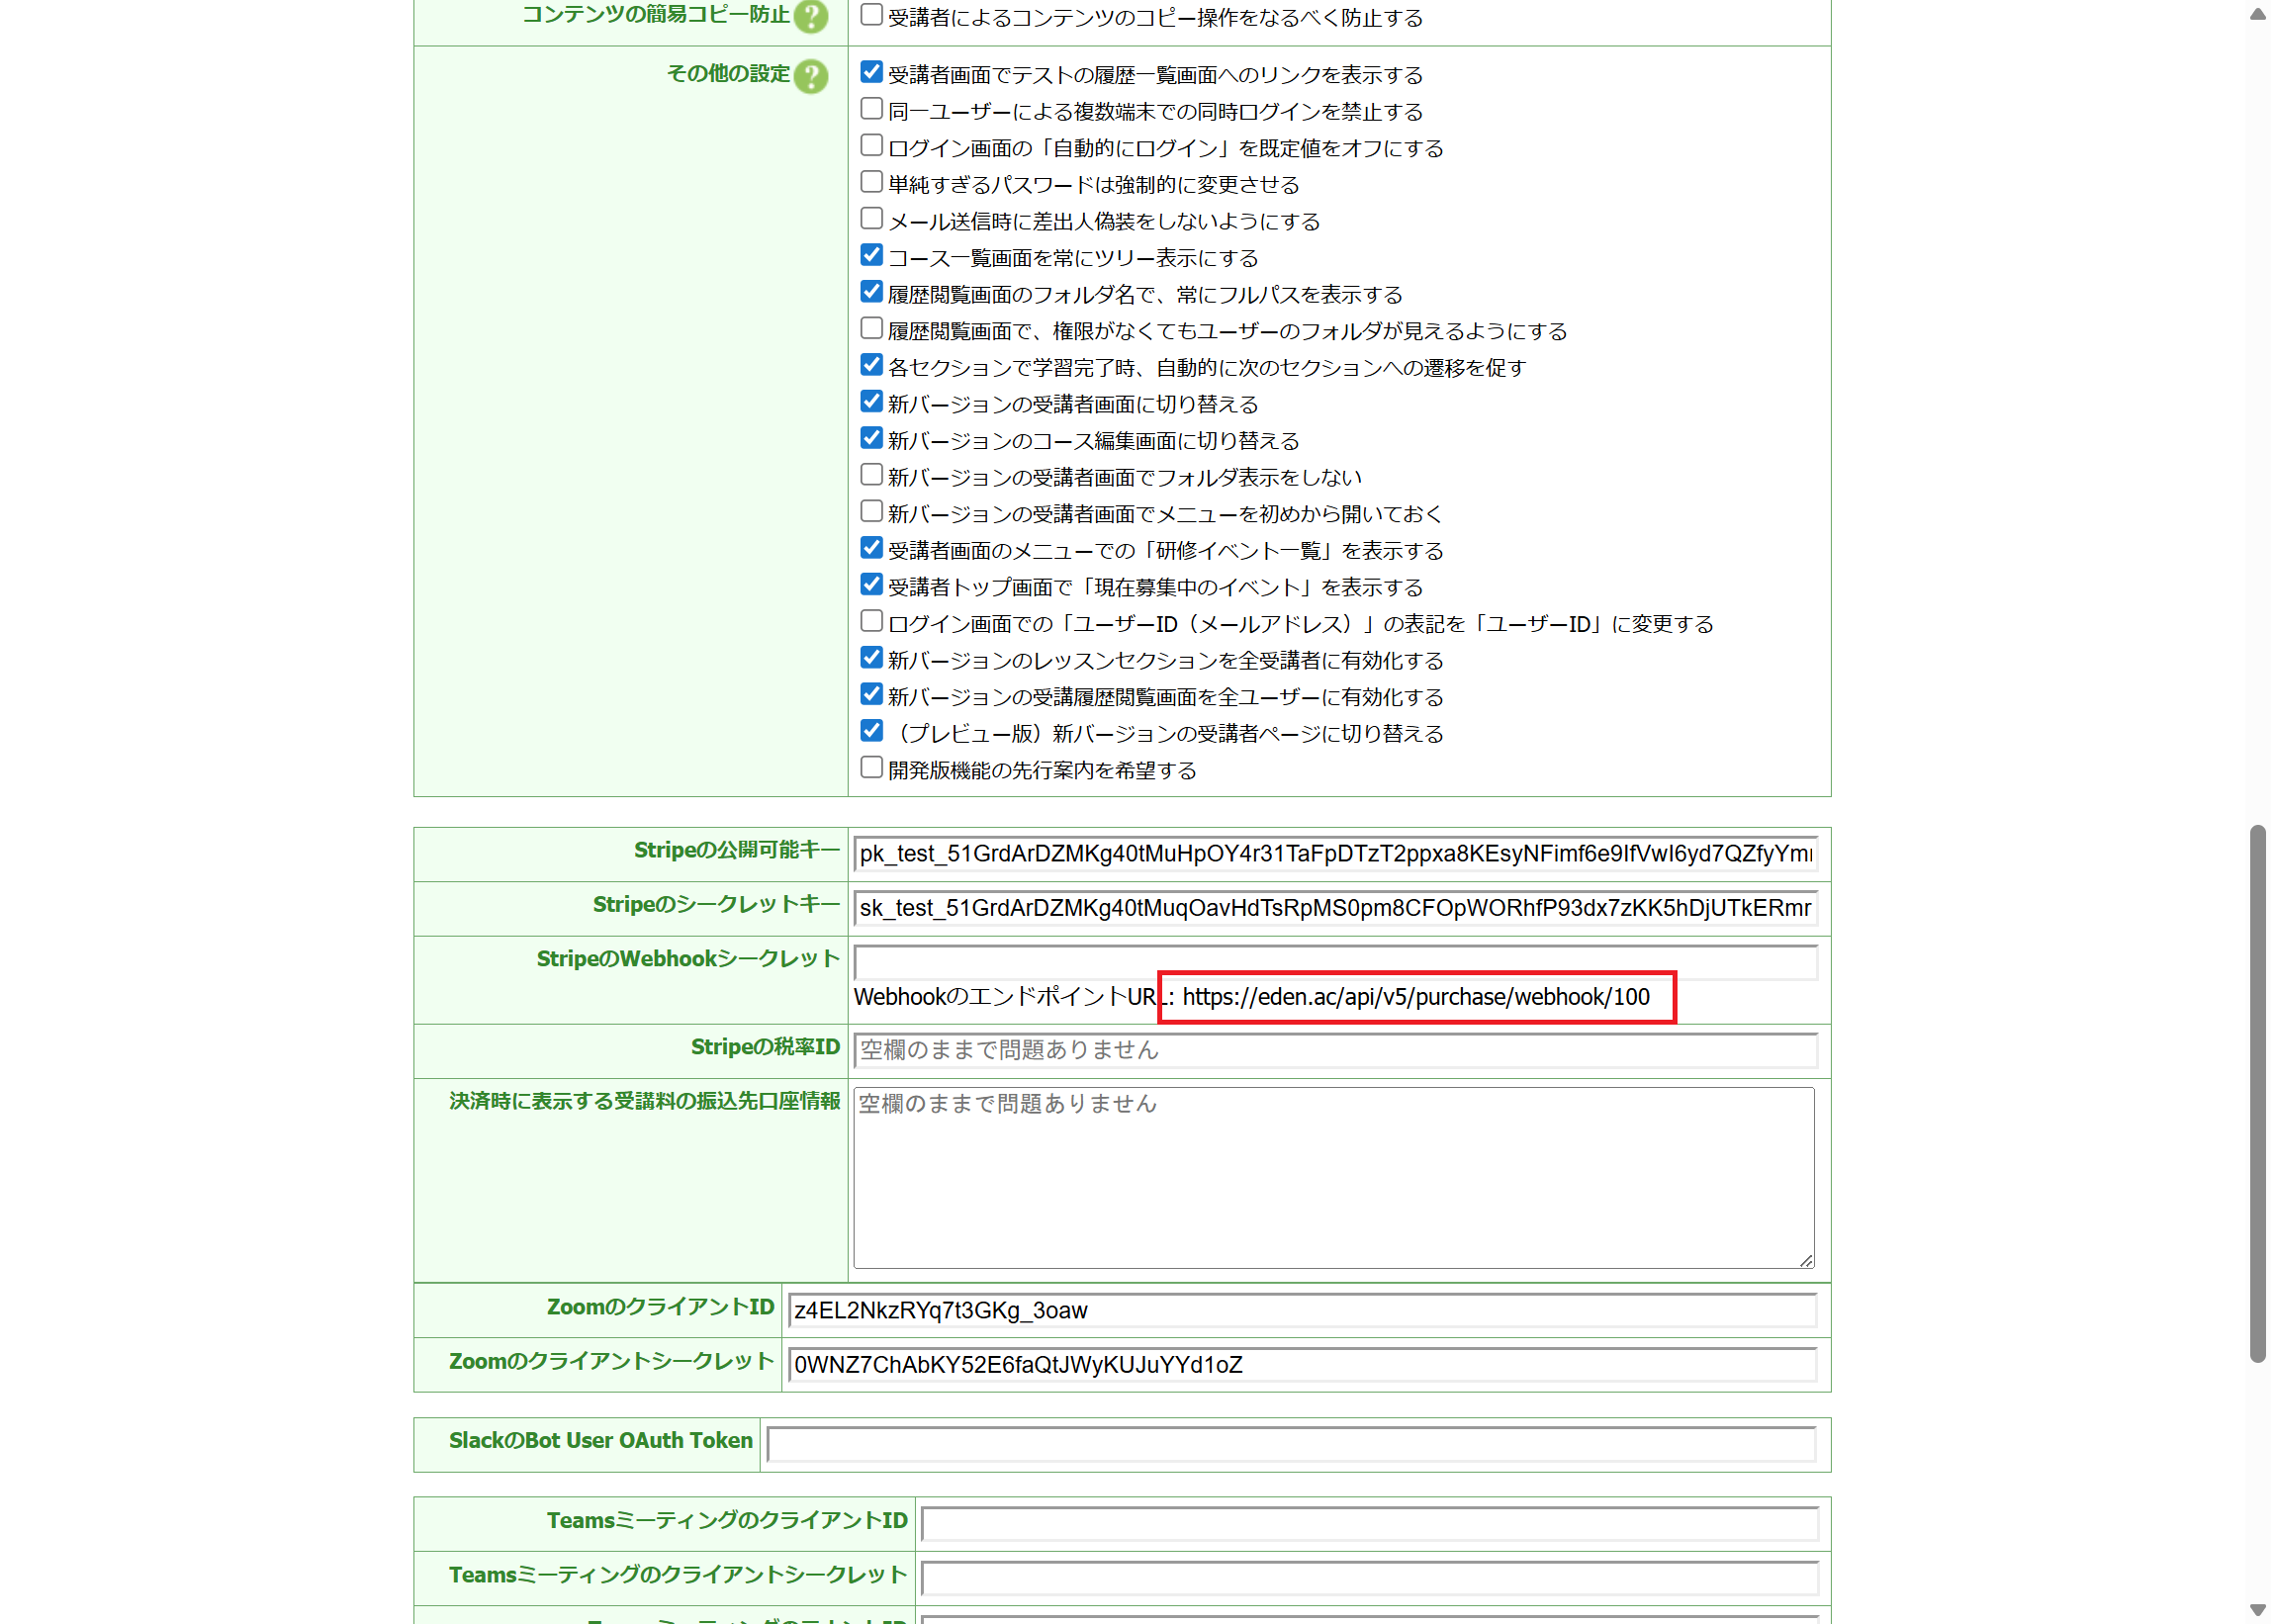Check 「自動的にログイン」を既定値をオフにする option
2271x1624 pixels.
pos(871,146)
